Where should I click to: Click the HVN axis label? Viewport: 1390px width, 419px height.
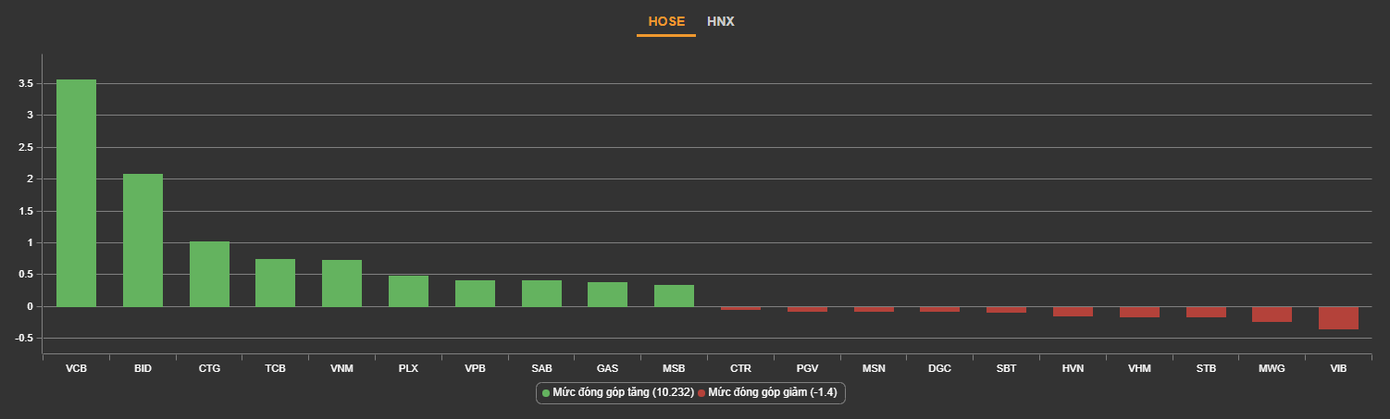tap(1072, 368)
